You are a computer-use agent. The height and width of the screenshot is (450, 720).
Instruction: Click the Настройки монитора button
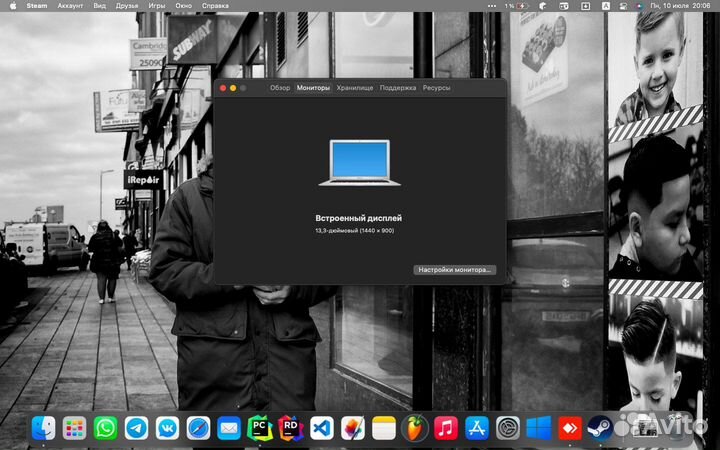pyautogui.click(x=454, y=270)
